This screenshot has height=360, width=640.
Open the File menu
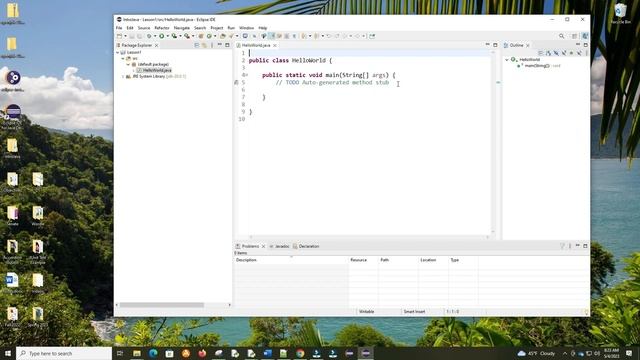(119, 28)
